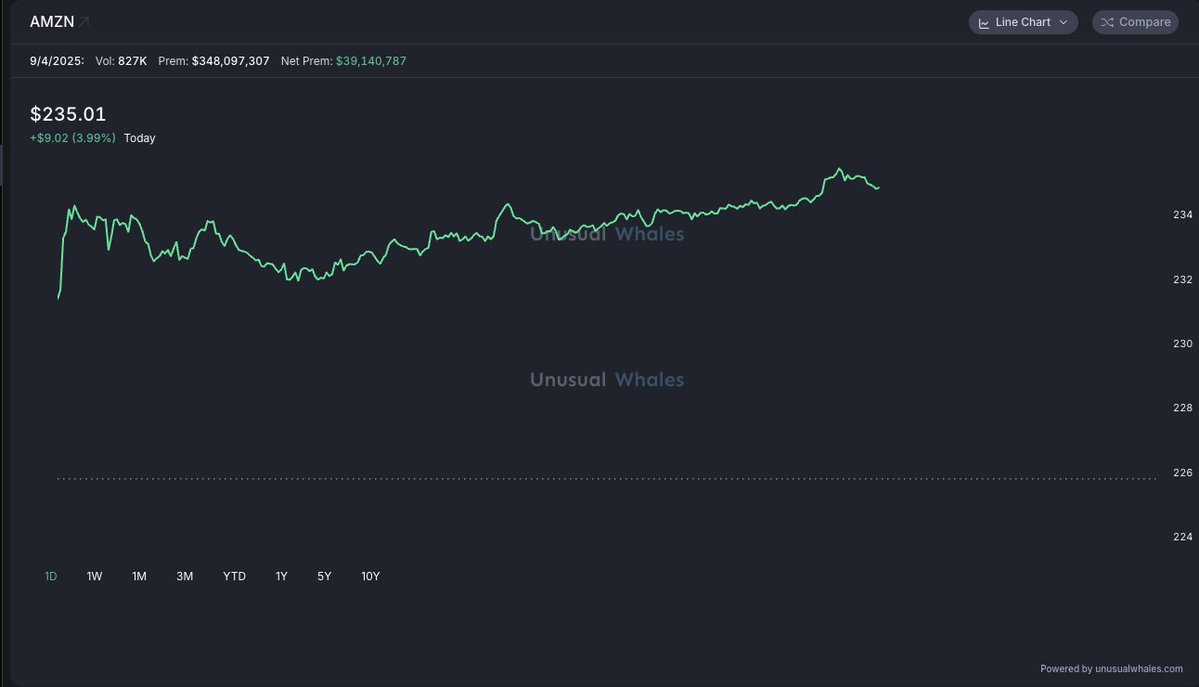Click the 226 y-axis price label

pos(1182,473)
